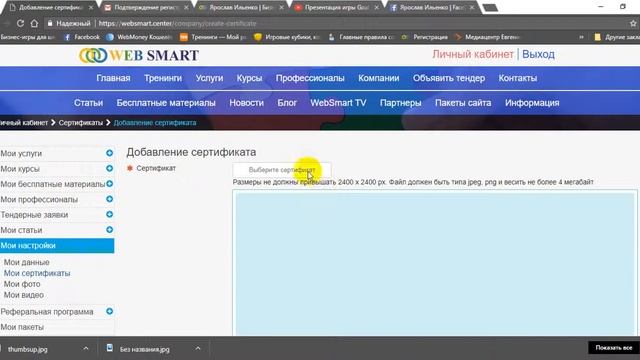Open WebMoney Кошелёк bookmark
Viewport: 640px width, 360px height.
coord(139,37)
